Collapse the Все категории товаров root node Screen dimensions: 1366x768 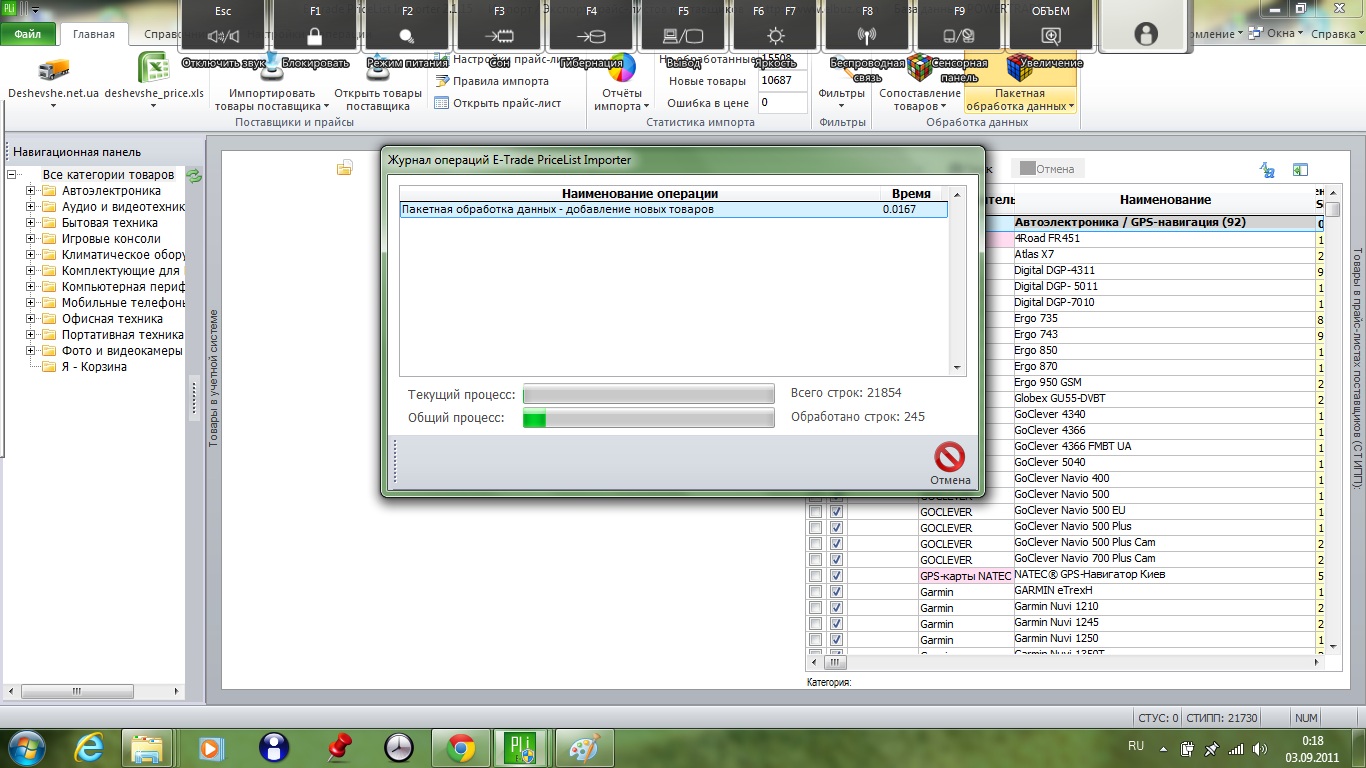[12, 175]
